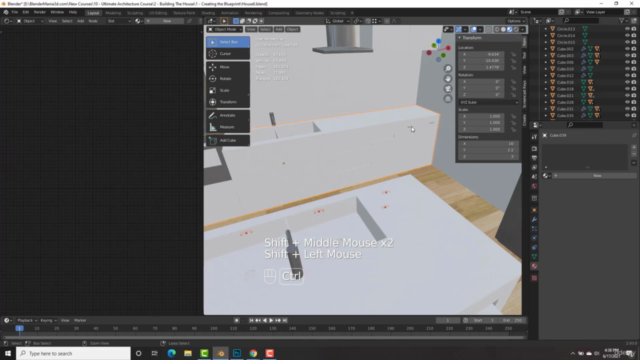
Task: Click the Blender logo menu icon
Action: 6,12
